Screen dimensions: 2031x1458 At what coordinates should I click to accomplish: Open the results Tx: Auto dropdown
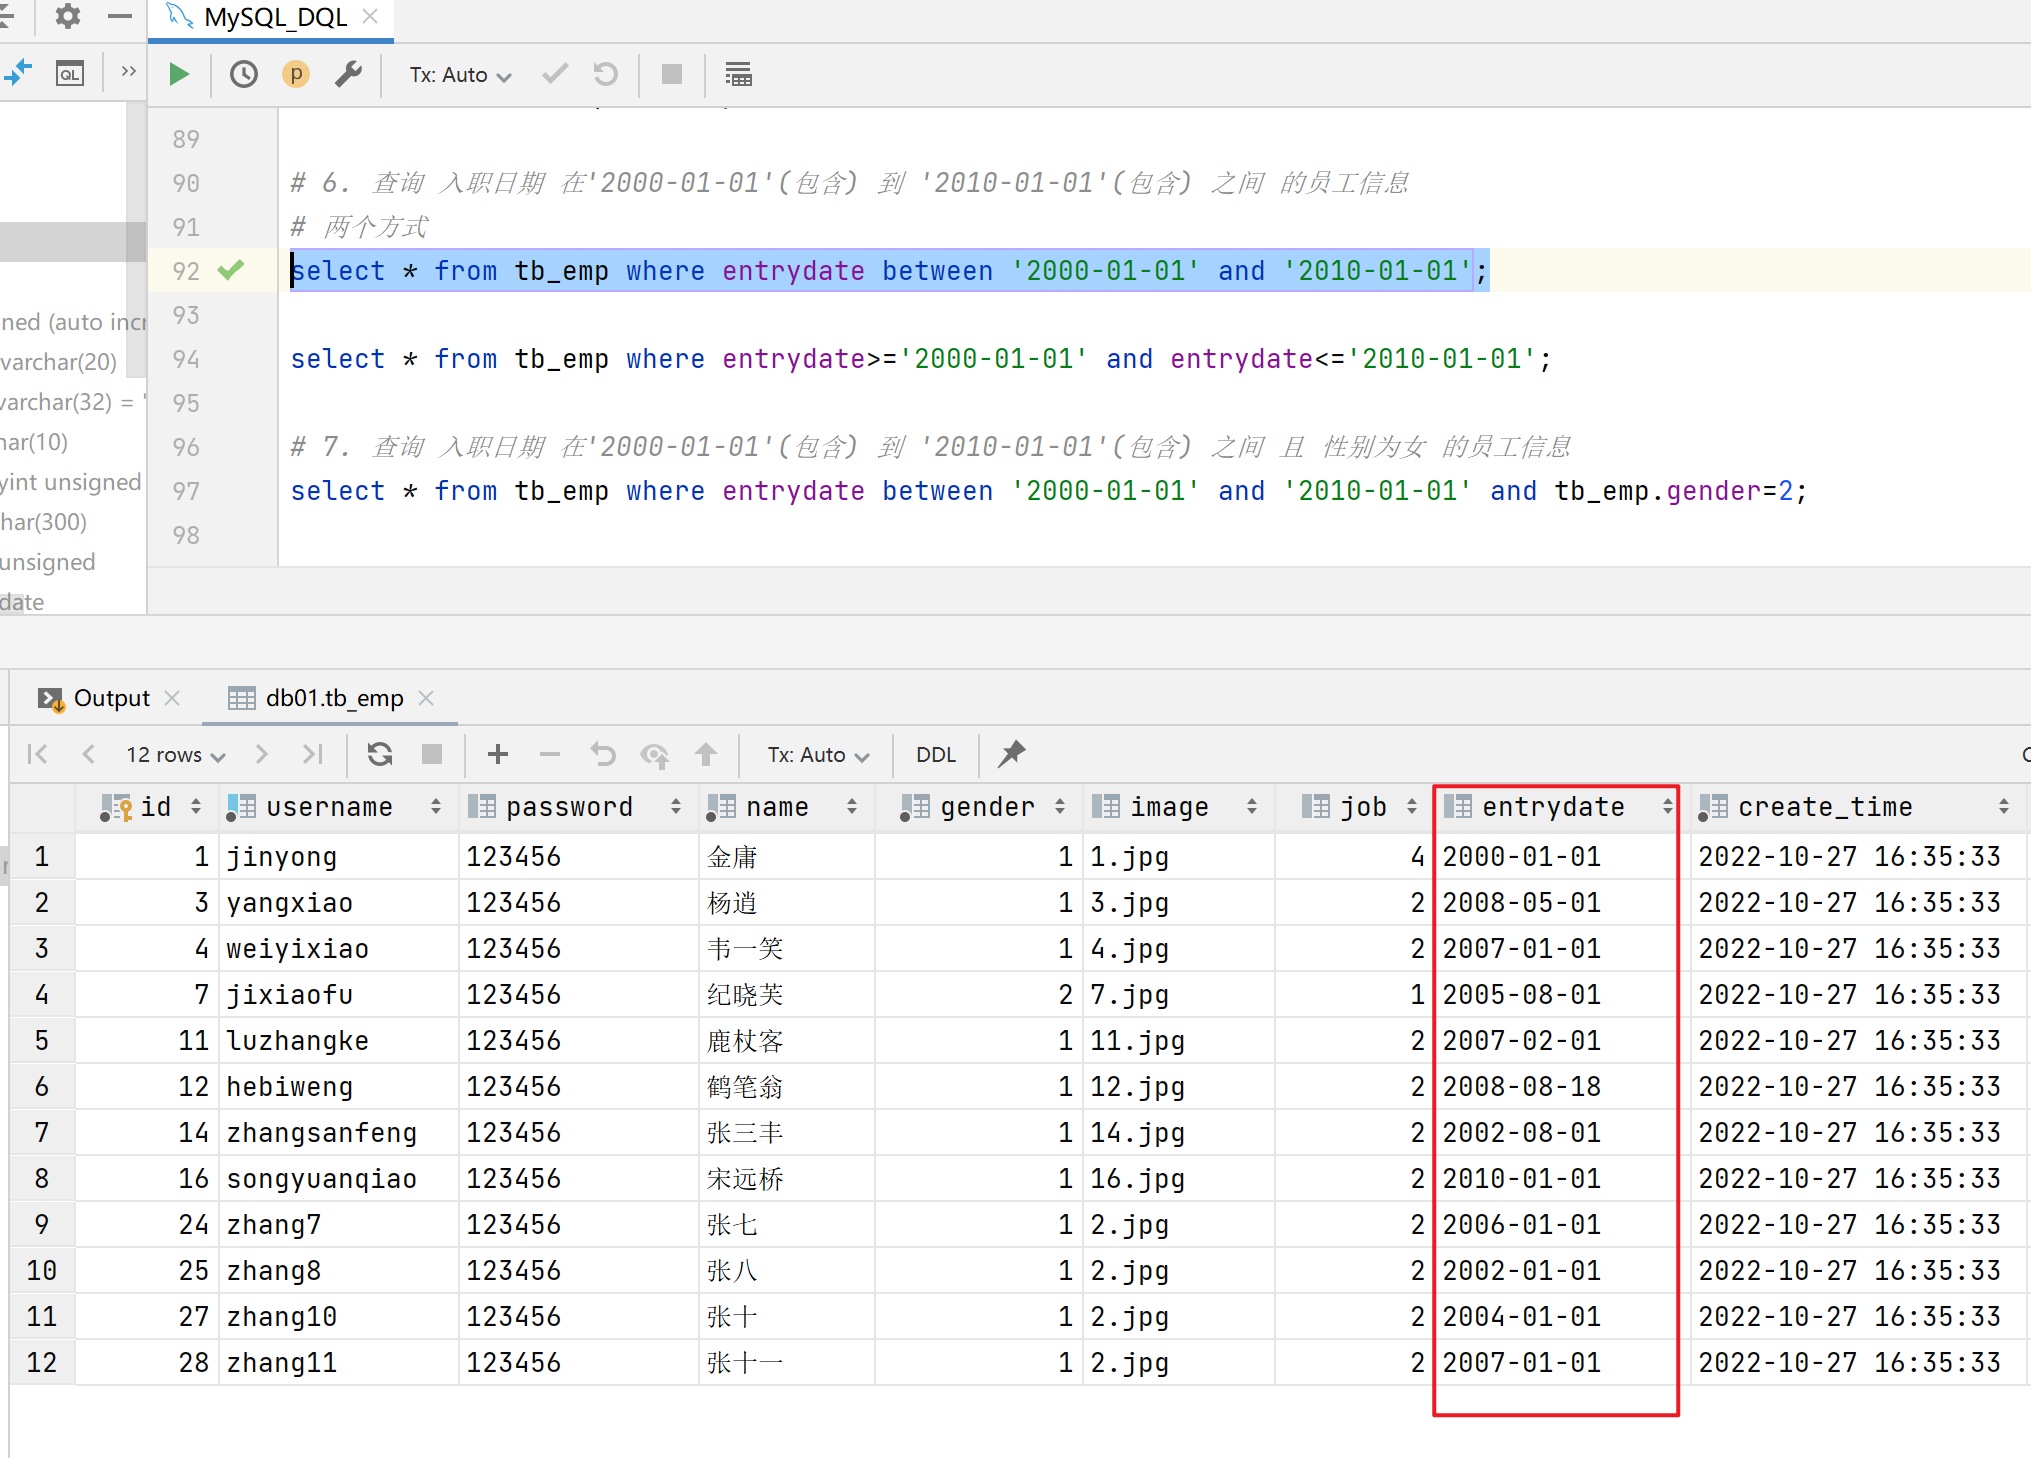818,755
